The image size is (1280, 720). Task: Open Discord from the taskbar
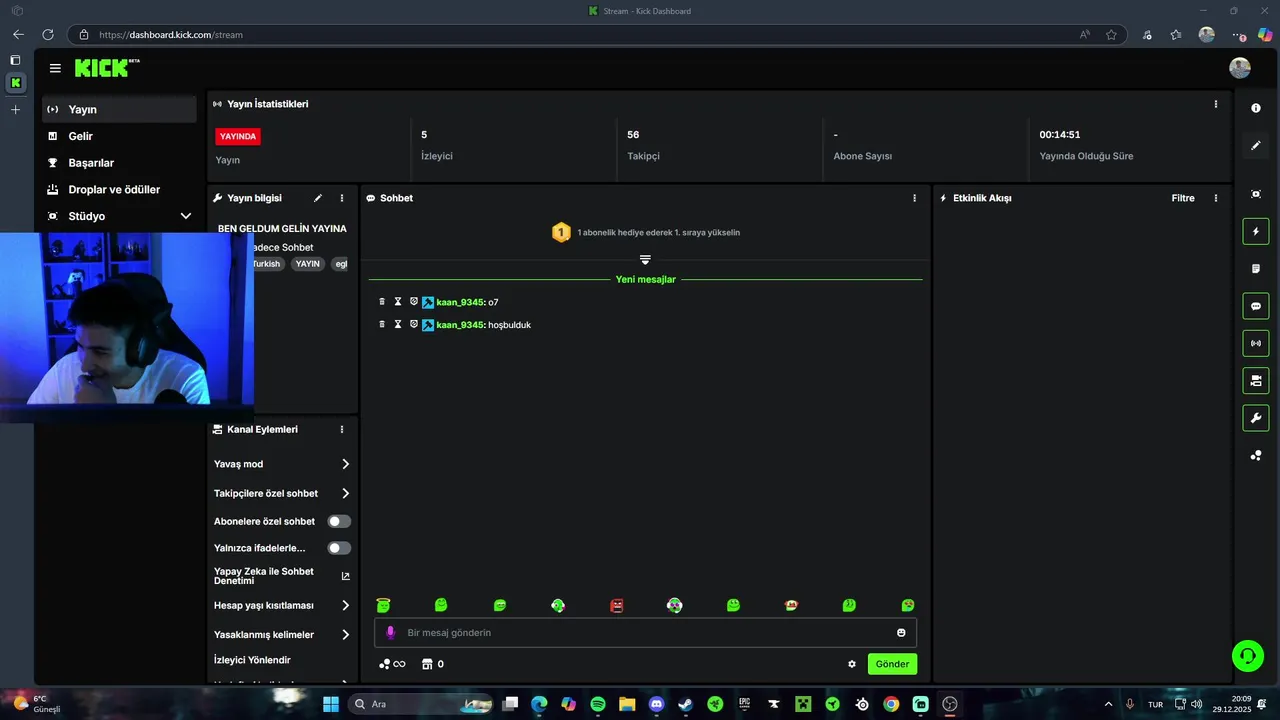pyautogui.click(x=656, y=704)
